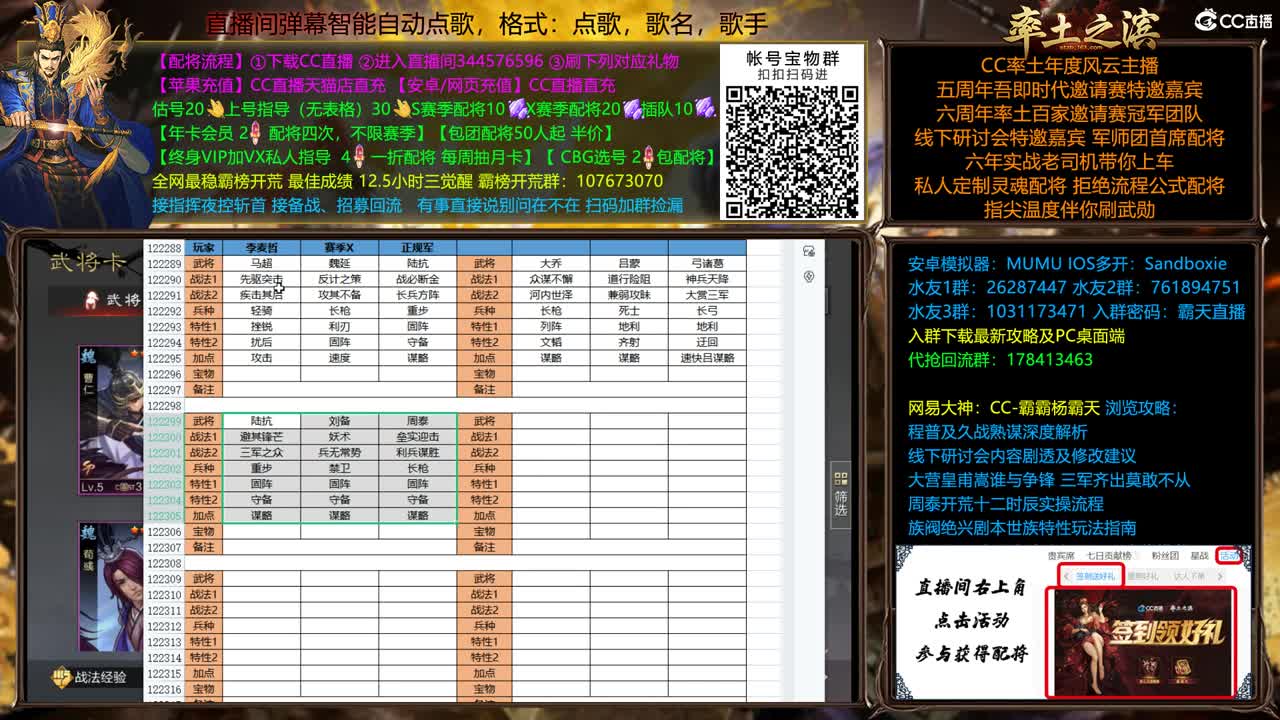
Task: Click the CC直播 logo
Action: [x=1232, y=21]
